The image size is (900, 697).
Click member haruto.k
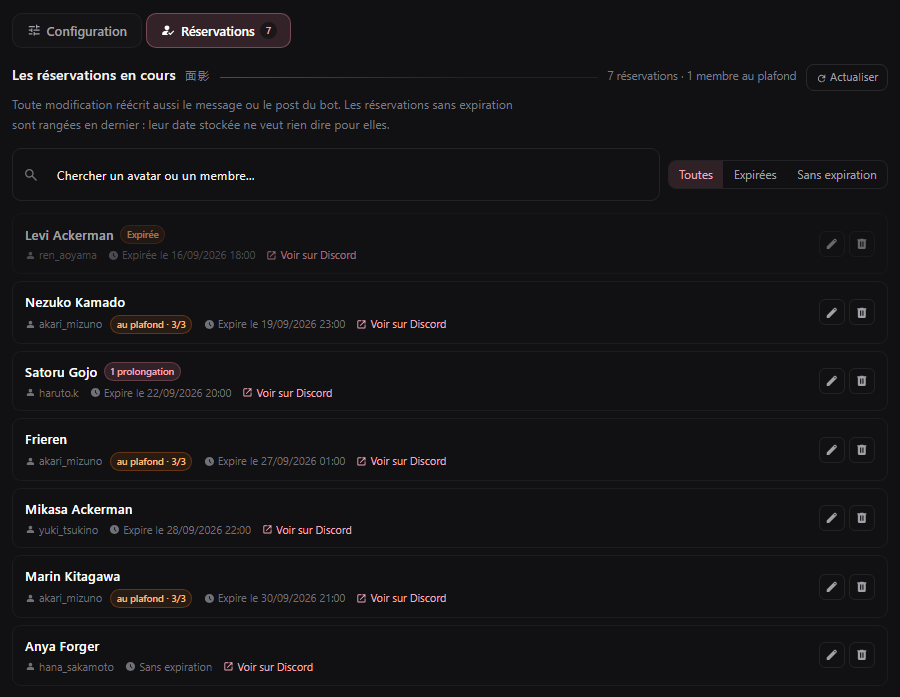(52, 393)
